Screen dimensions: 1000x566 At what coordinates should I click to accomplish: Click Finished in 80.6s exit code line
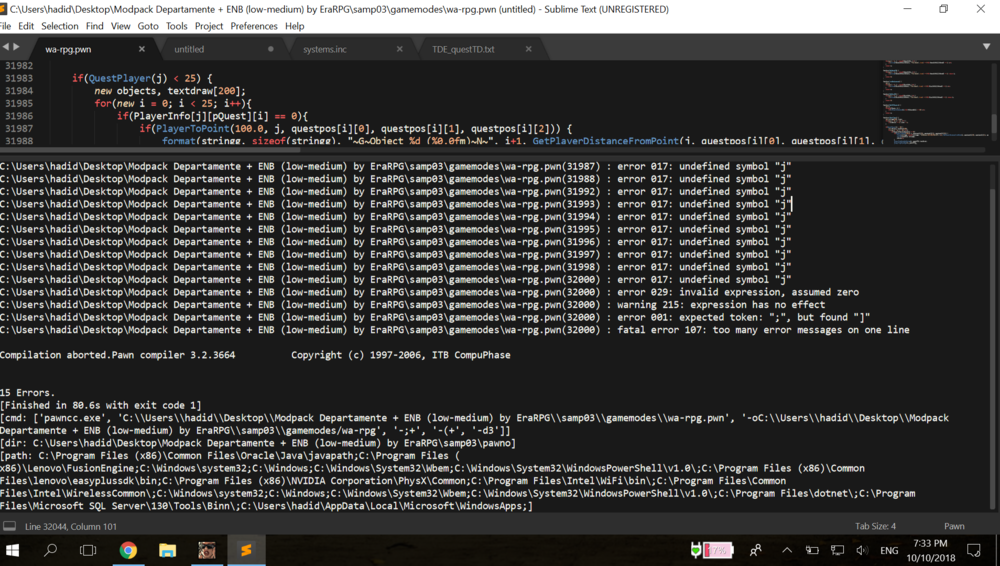(101, 405)
